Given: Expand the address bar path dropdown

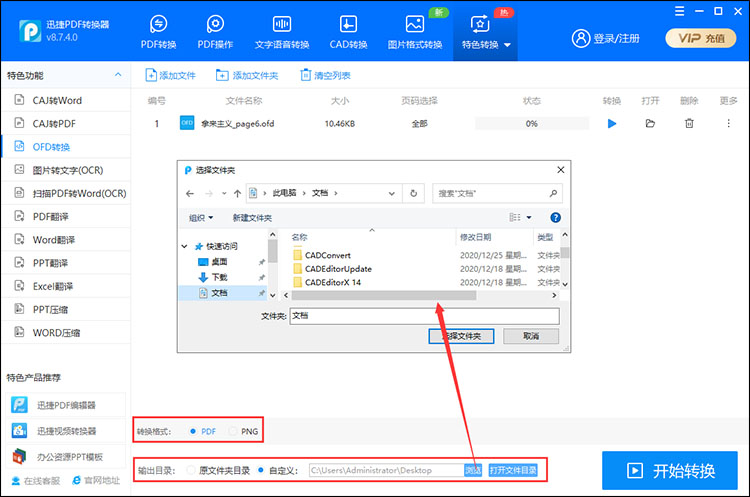Looking at the screenshot, I should pos(392,194).
